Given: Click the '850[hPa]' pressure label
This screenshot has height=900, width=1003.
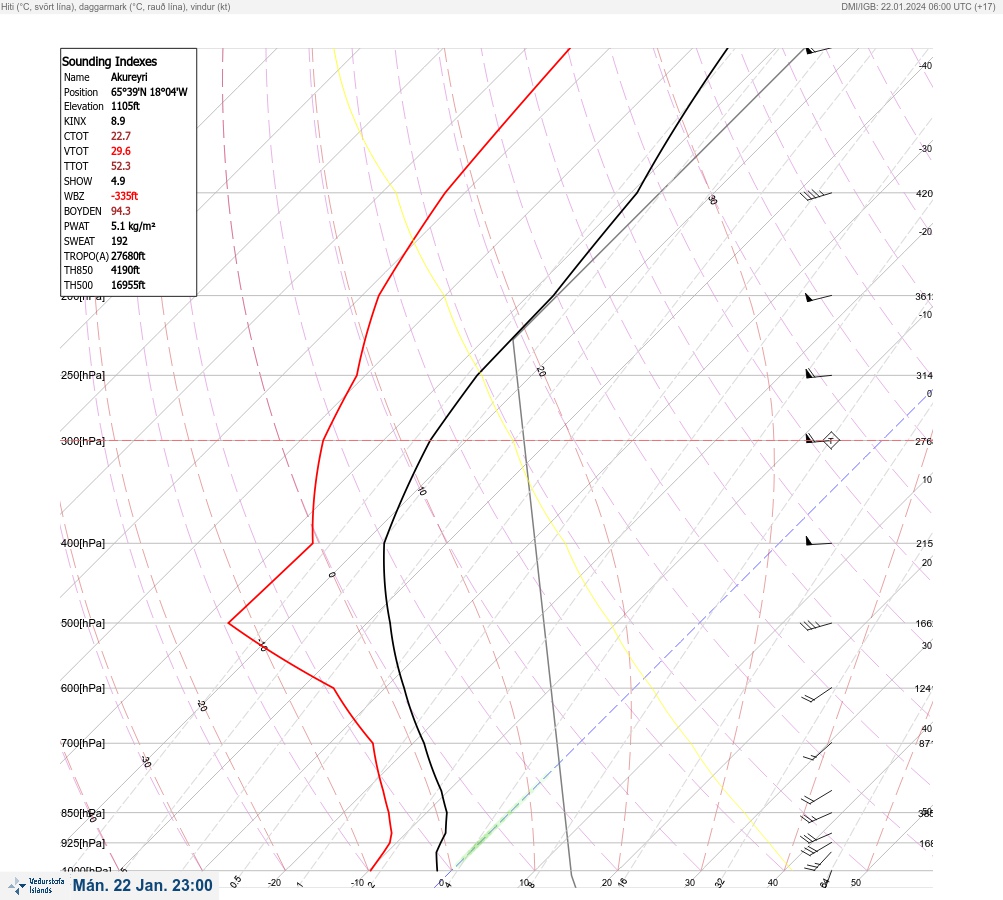Looking at the screenshot, I should [x=83, y=813].
